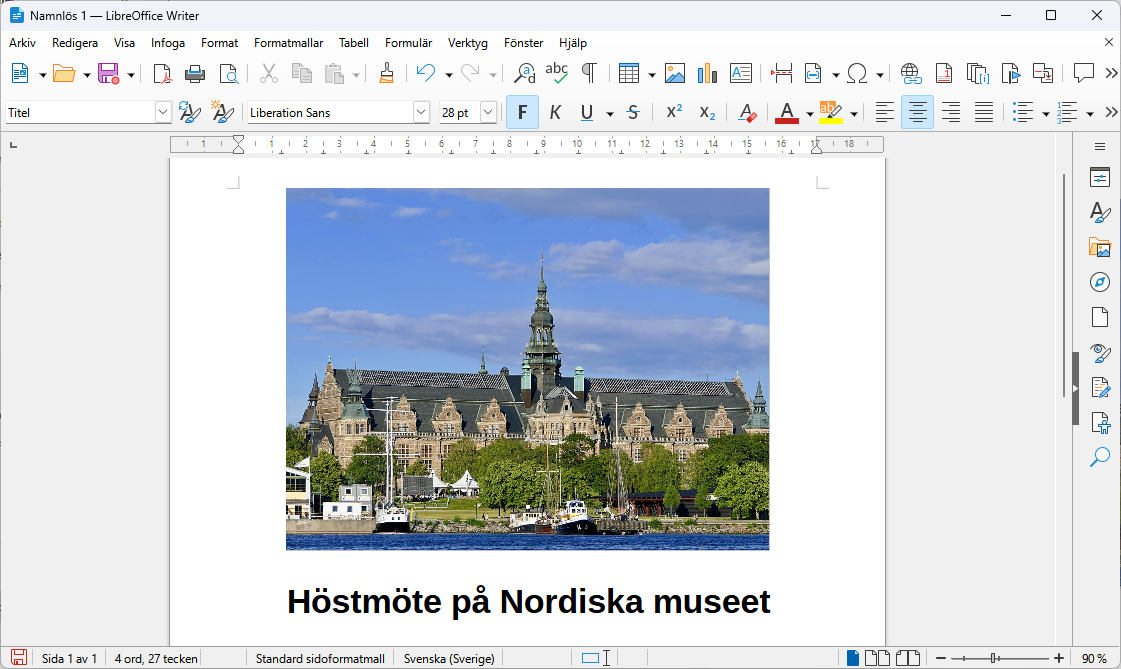Screen dimensions: 1121x669
Task: Enable italic formatting
Action: point(555,112)
